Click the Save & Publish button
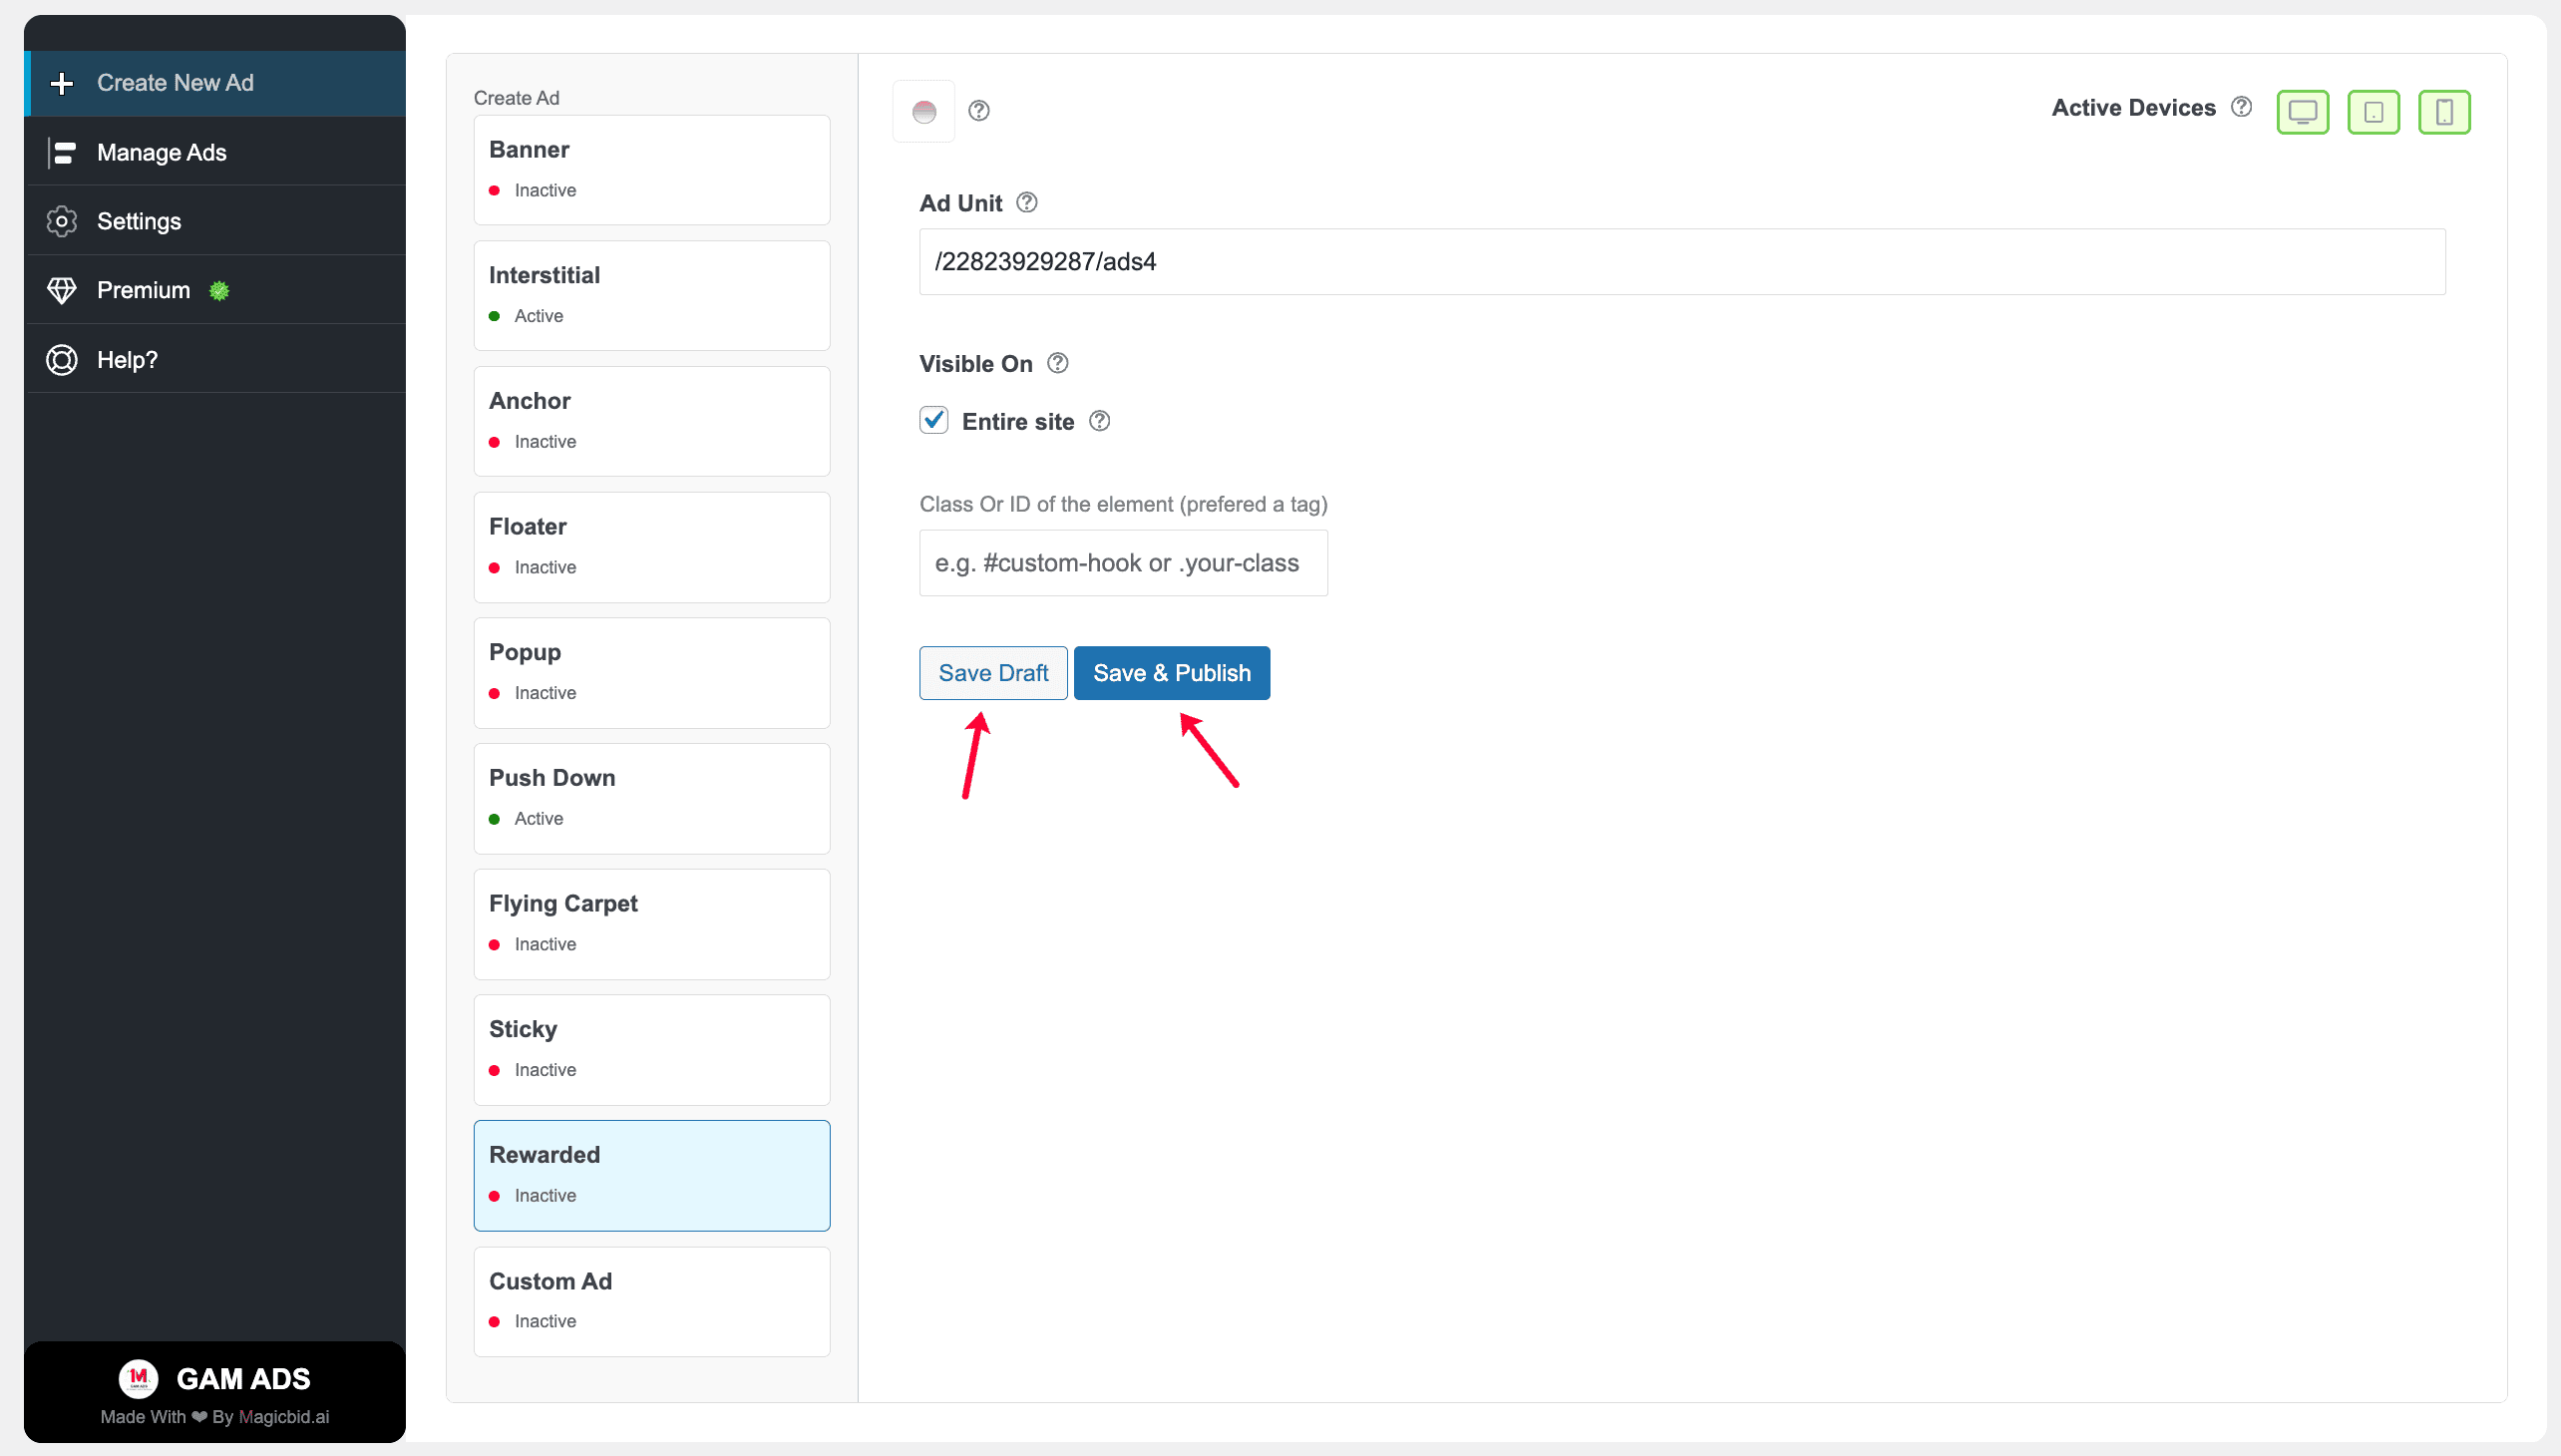This screenshot has width=2561, height=1456. click(x=1171, y=673)
